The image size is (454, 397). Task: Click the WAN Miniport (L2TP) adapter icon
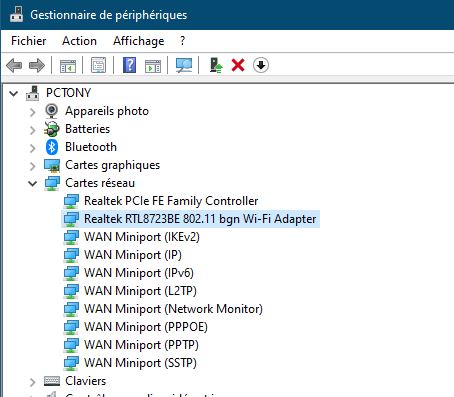point(71,291)
